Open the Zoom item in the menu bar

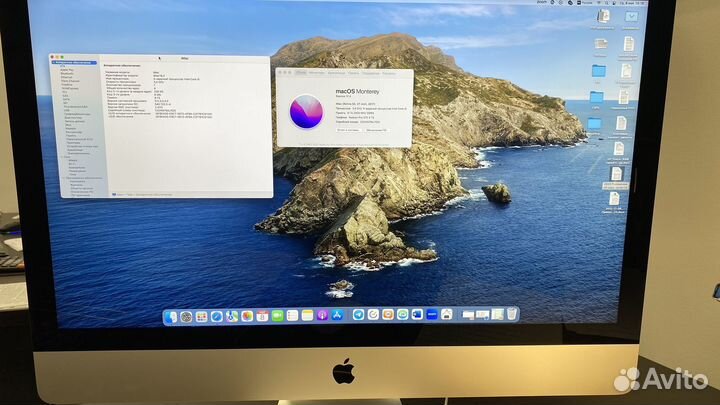click(x=542, y=2)
